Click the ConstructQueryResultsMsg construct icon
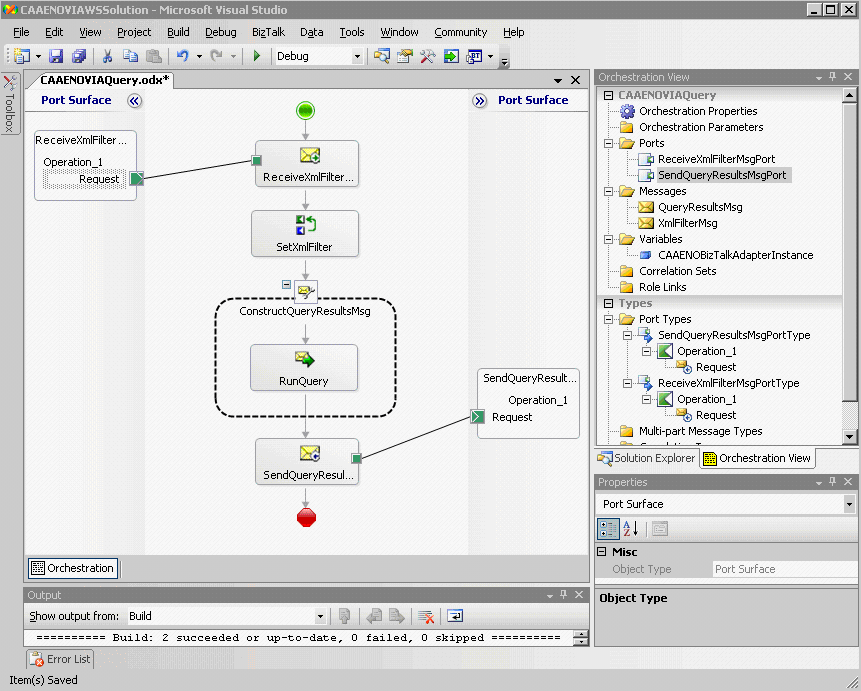This screenshot has height=691, width=861. (306, 291)
